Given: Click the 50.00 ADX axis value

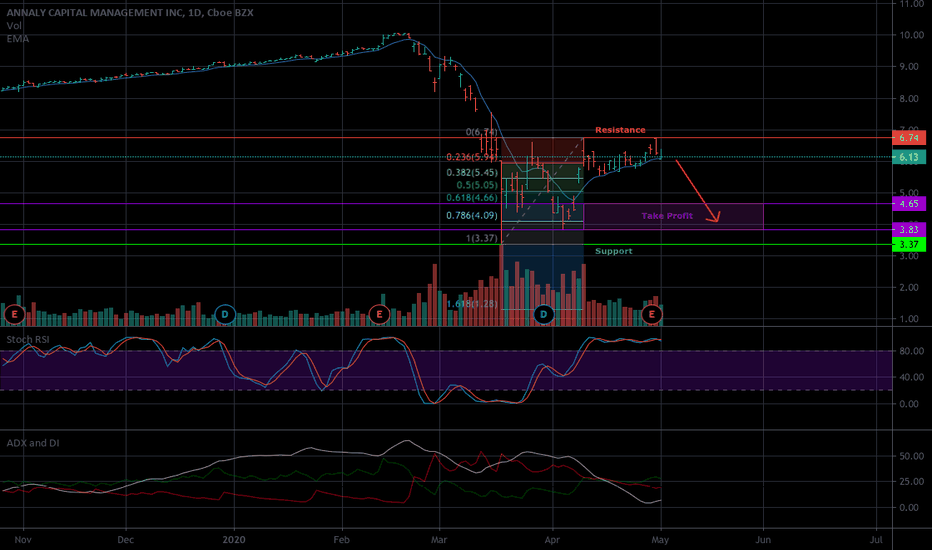Looking at the screenshot, I should tap(911, 456).
